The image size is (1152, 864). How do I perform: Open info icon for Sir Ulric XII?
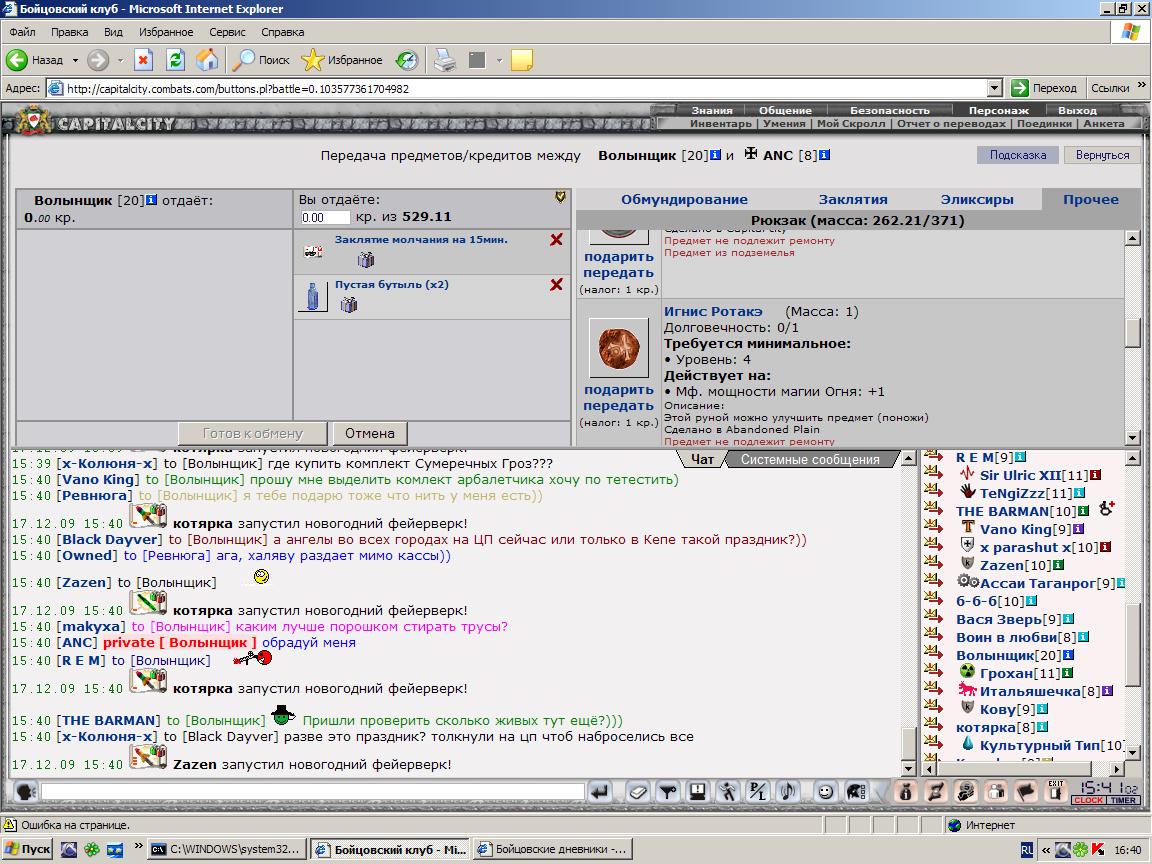click(x=1095, y=475)
